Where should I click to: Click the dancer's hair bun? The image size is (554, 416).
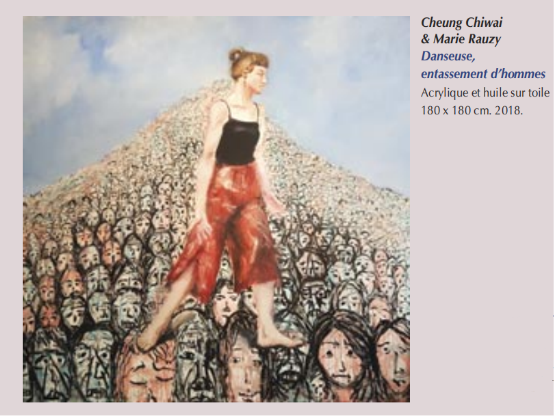pos(235,55)
